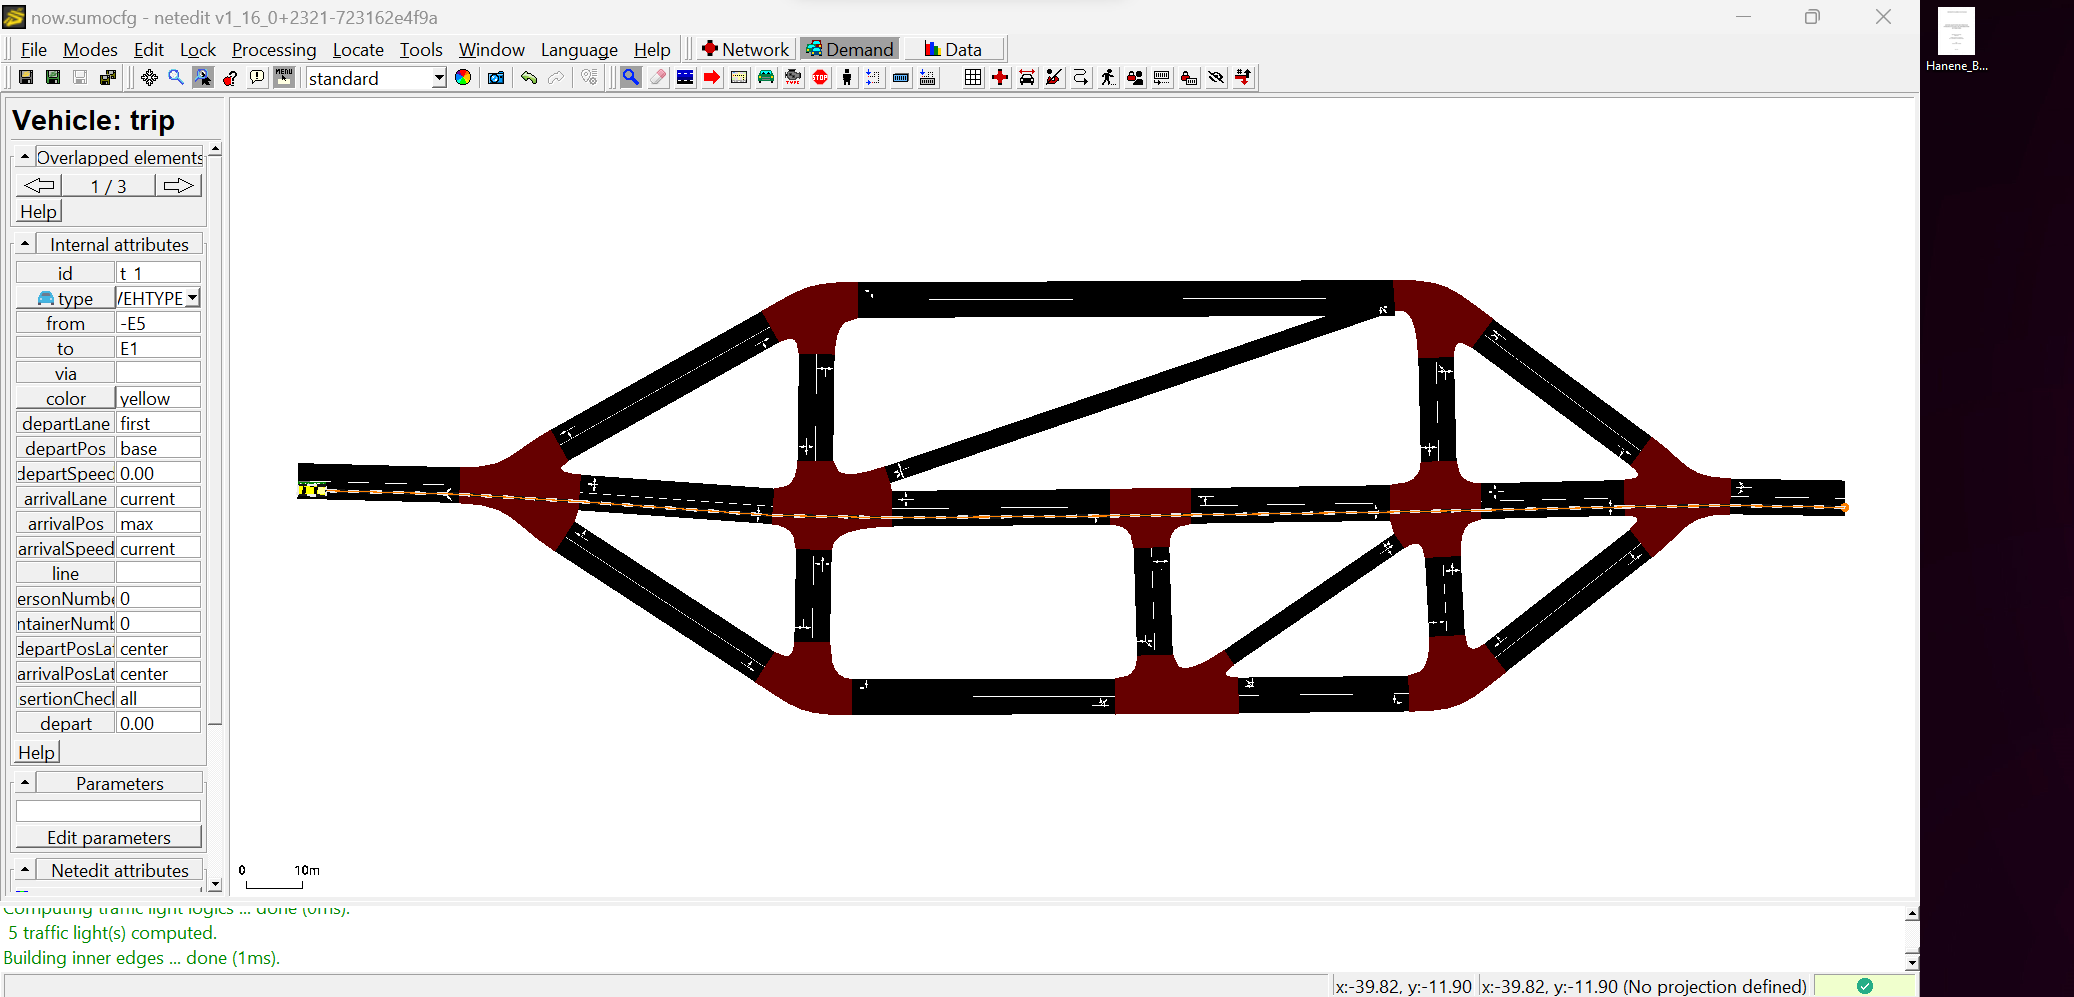Collapse the Internal attributes section
2074x997 pixels.
click(23, 243)
